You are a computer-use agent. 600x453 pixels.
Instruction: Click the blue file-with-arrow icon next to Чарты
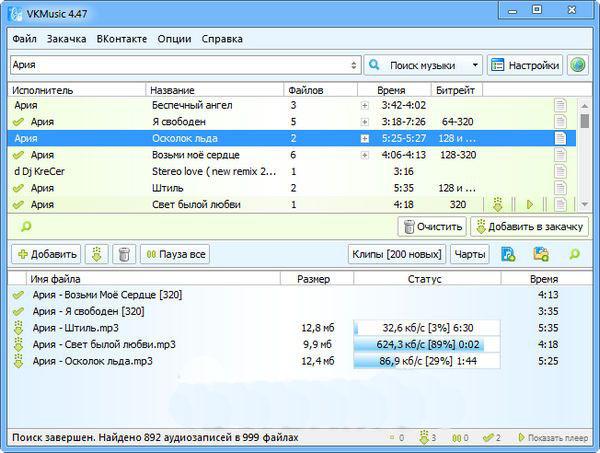(508, 254)
